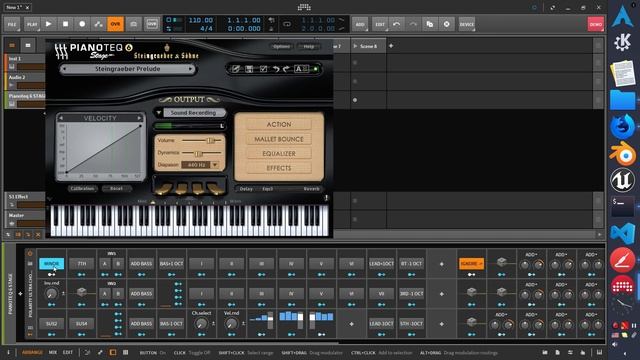Open the Diapason 440 Hz dropdown
This screenshot has width=640, height=360.
pos(200,165)
